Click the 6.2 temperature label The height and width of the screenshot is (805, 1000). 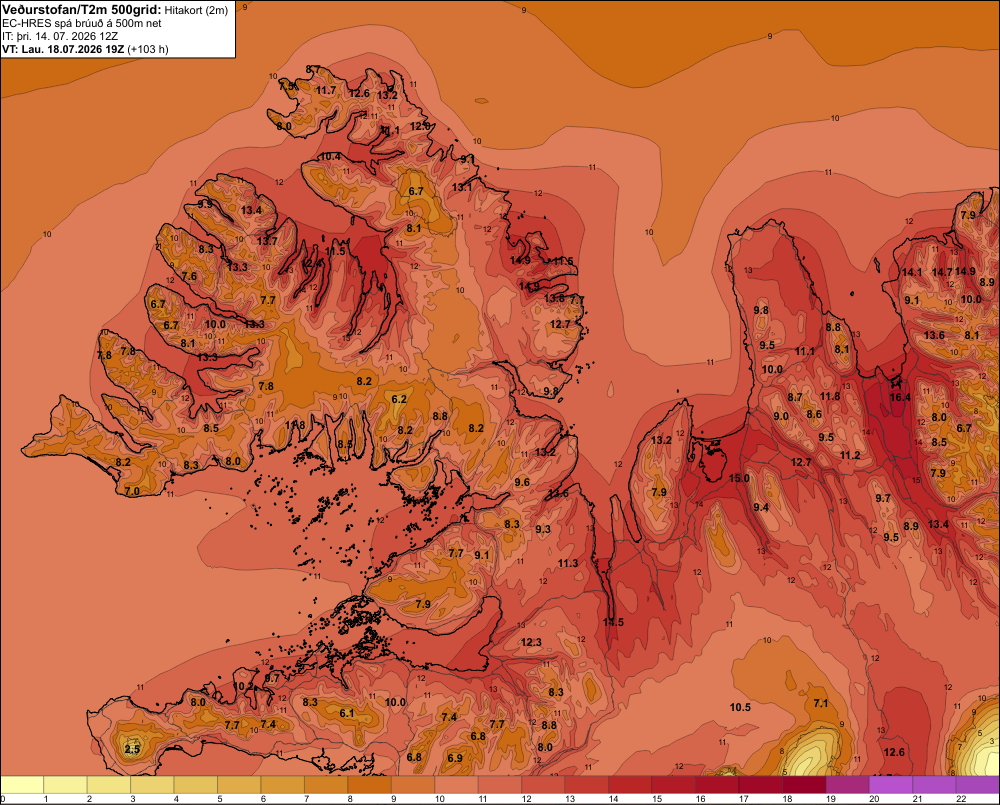[399, 399]
